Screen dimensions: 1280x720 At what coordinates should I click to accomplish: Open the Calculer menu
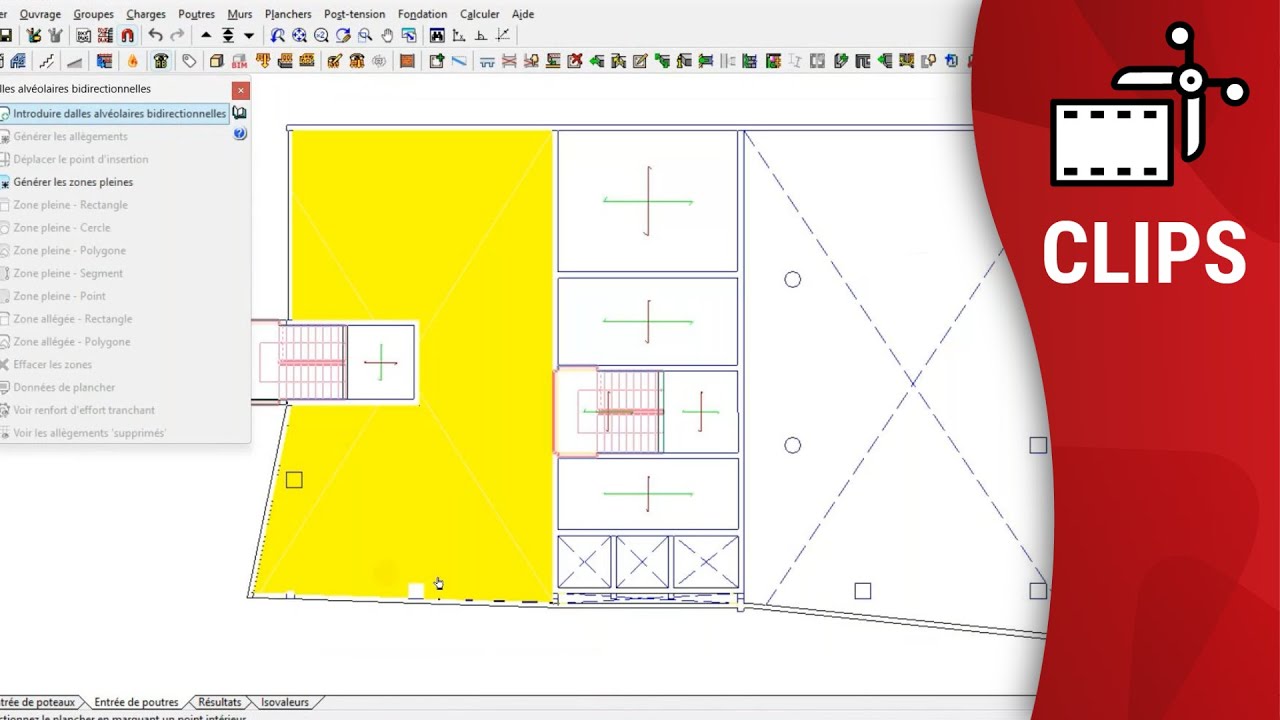pyautogui.click(x=479, y=14)
